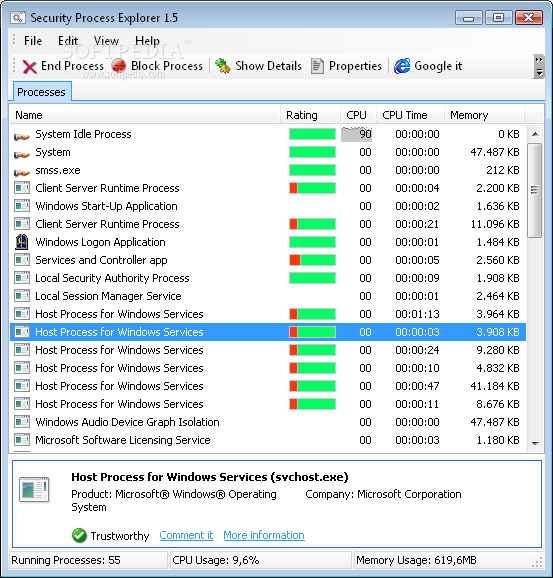Select the Local Session Manager Service row
This screenshot has height=578, width=553.
(x=268, y=296)
